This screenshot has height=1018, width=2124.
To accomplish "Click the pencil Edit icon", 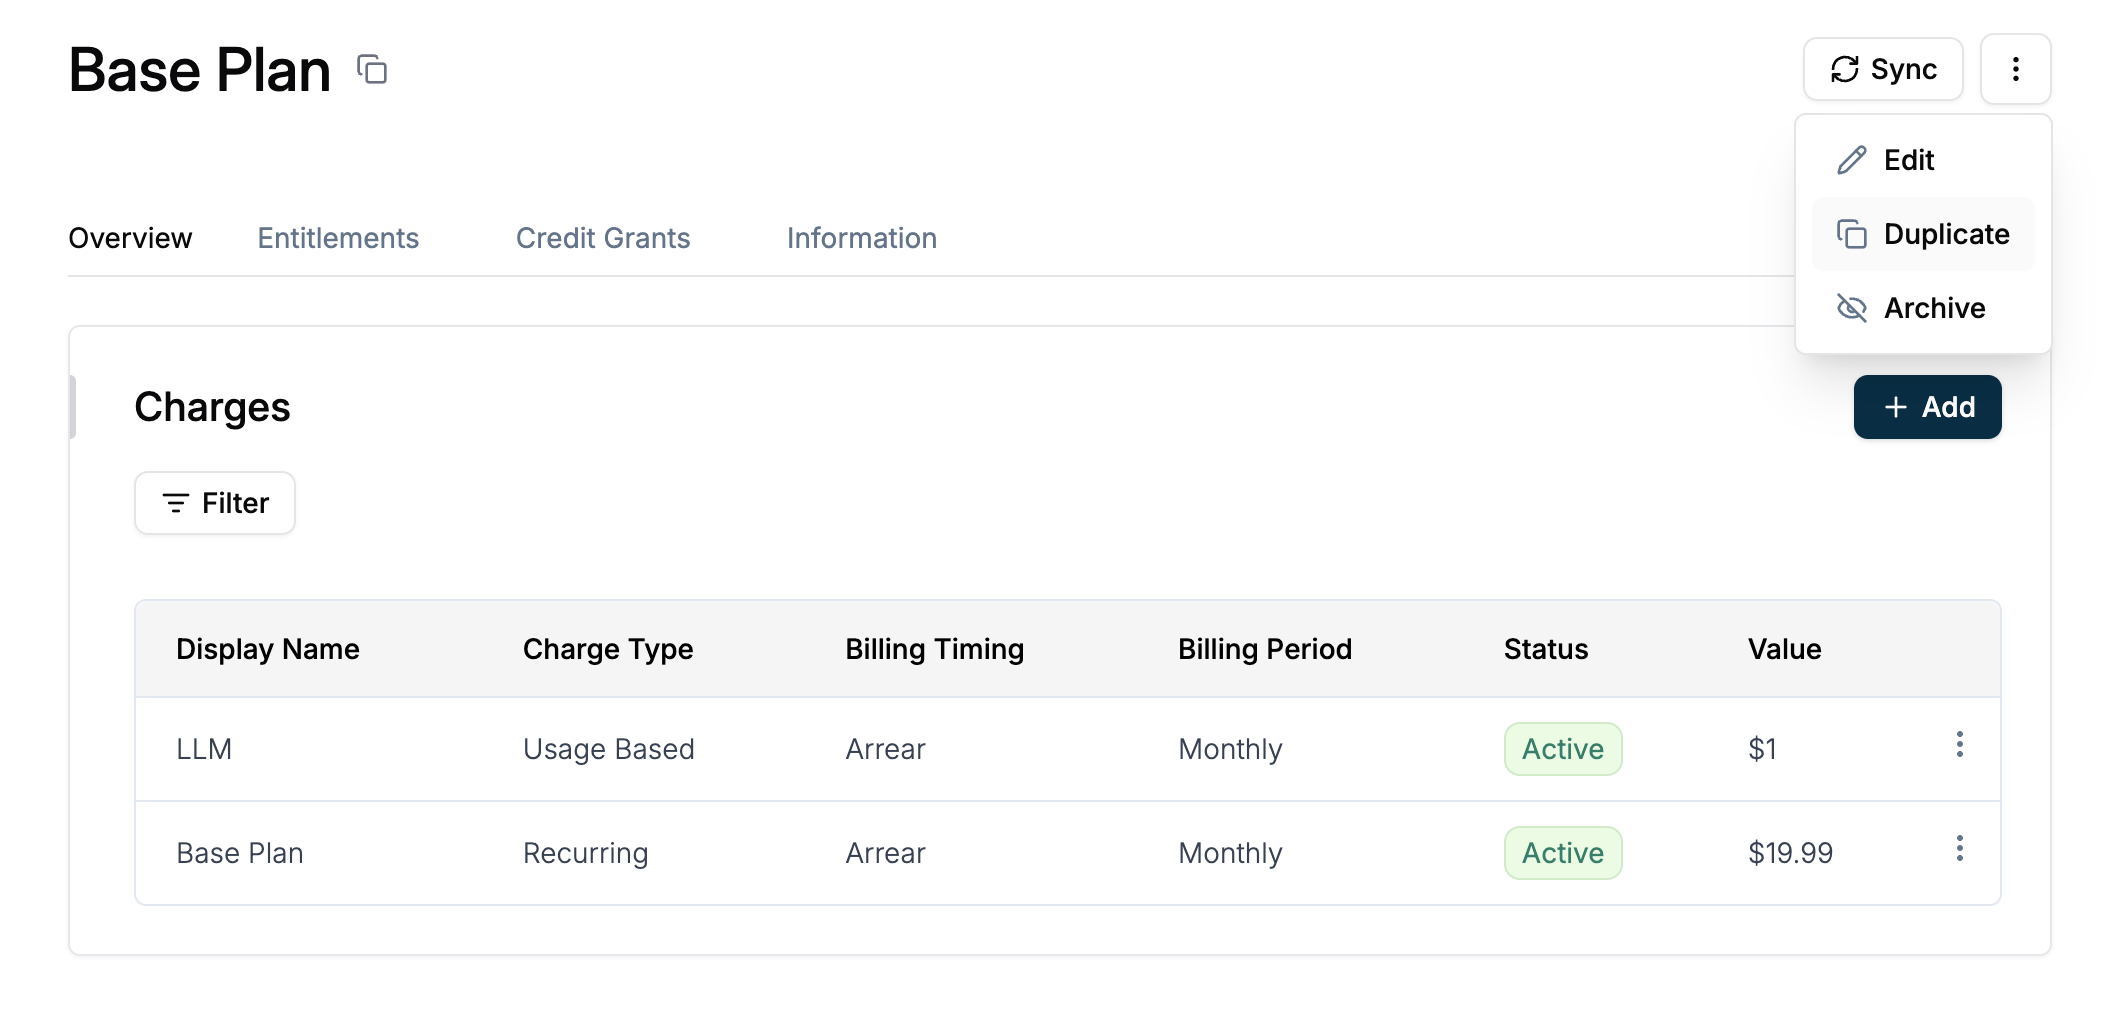I will point(1851,160).
